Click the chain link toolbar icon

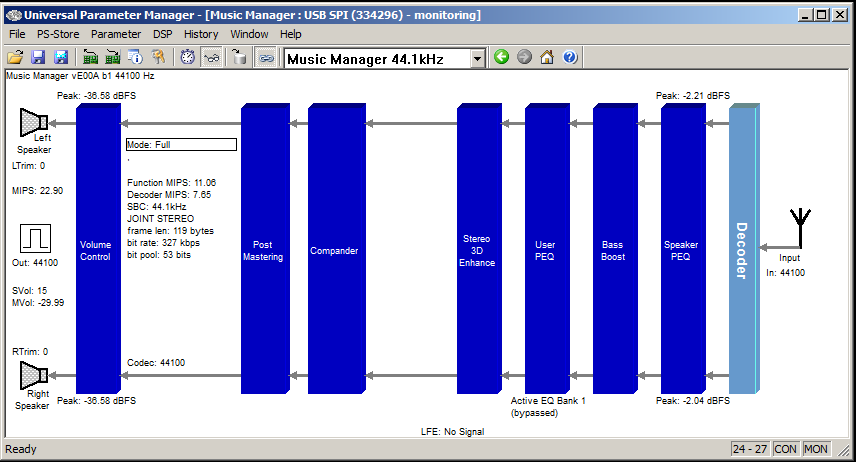click(266, 58)
